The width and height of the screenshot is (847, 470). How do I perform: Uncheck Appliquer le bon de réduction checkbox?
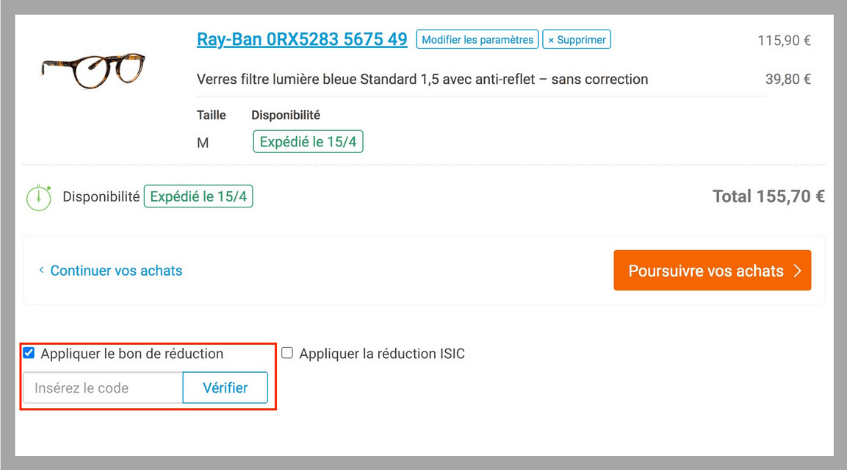pos(29,353)
